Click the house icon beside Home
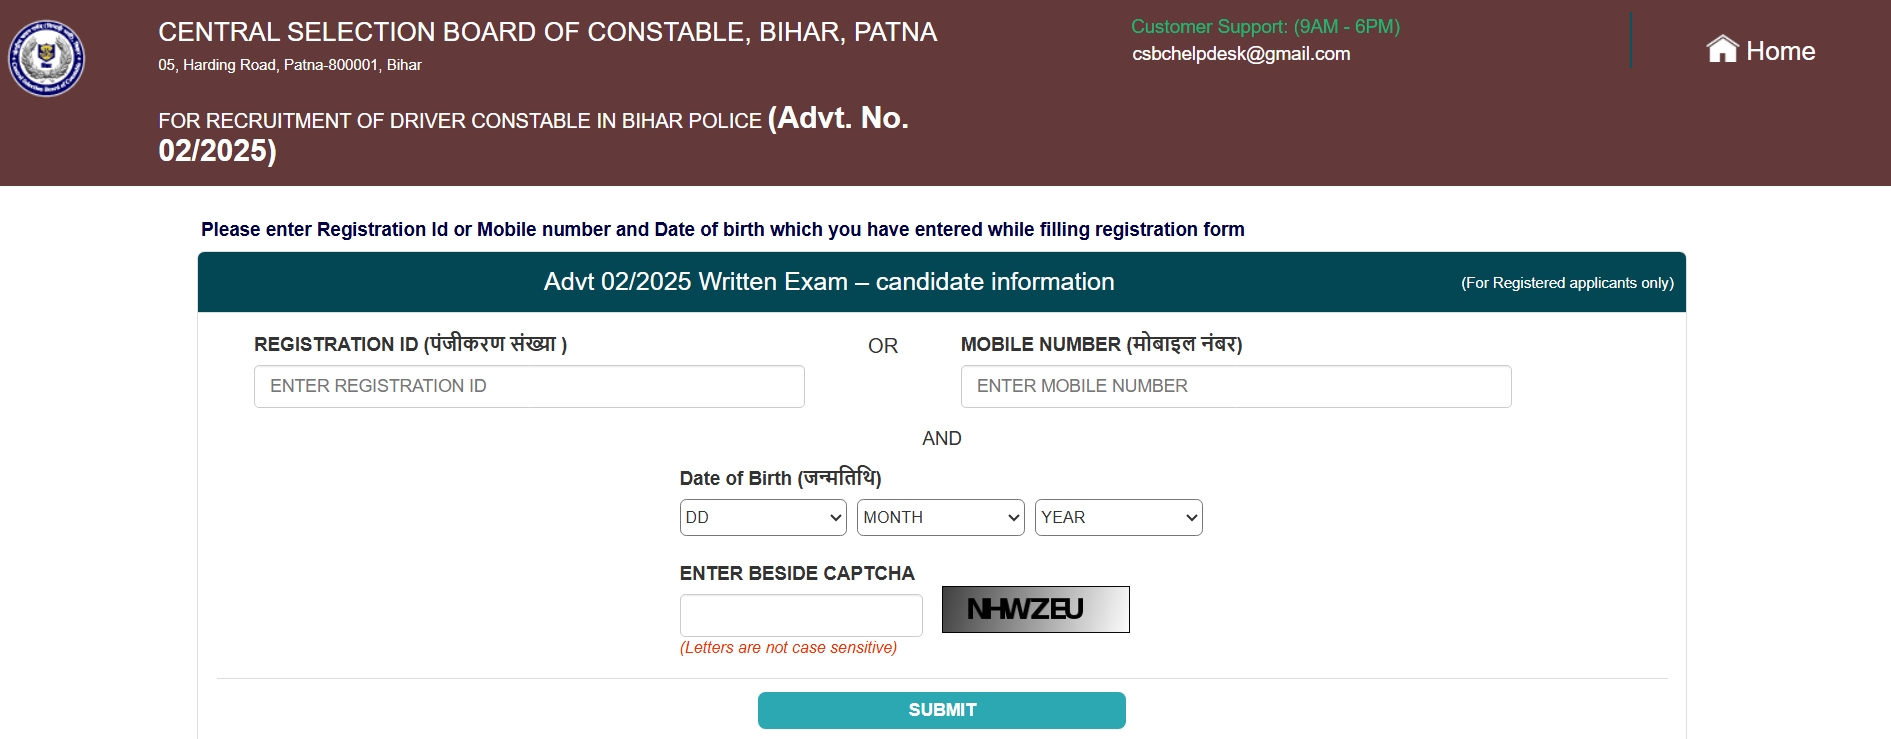Image resolution: width=1891 pixels, height=739 pixels. click(x=1722, y=49)
